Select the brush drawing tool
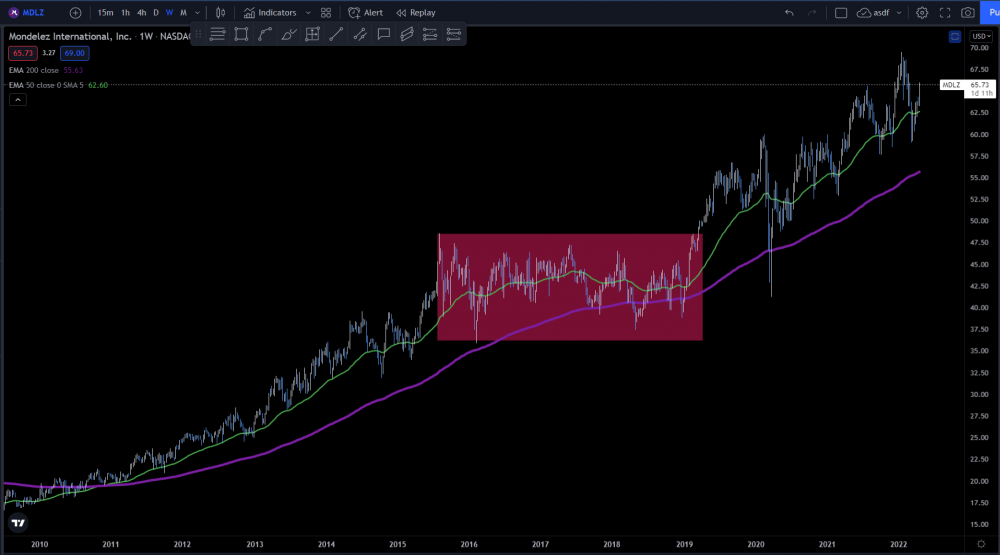Image resolution: width=1000 pixels, height=555 pixels. (x=288, y=34)
